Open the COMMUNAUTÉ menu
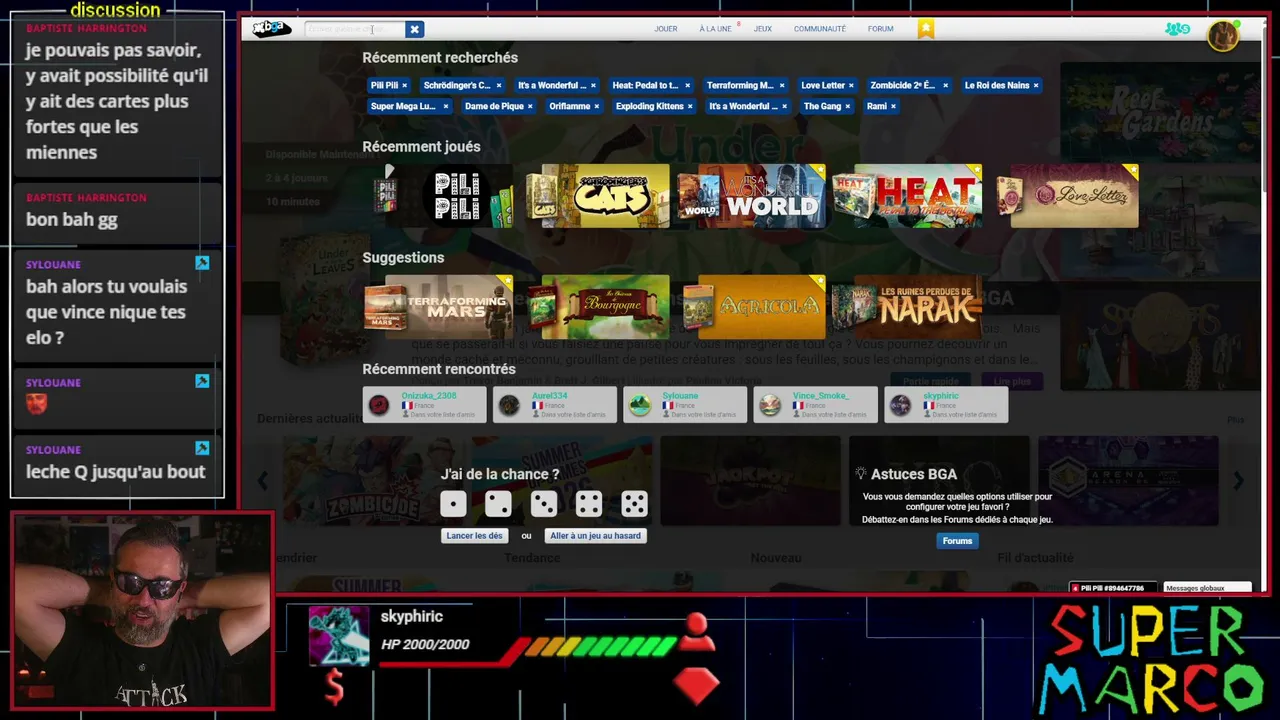 pyautogui.click(x=820, y=29)
